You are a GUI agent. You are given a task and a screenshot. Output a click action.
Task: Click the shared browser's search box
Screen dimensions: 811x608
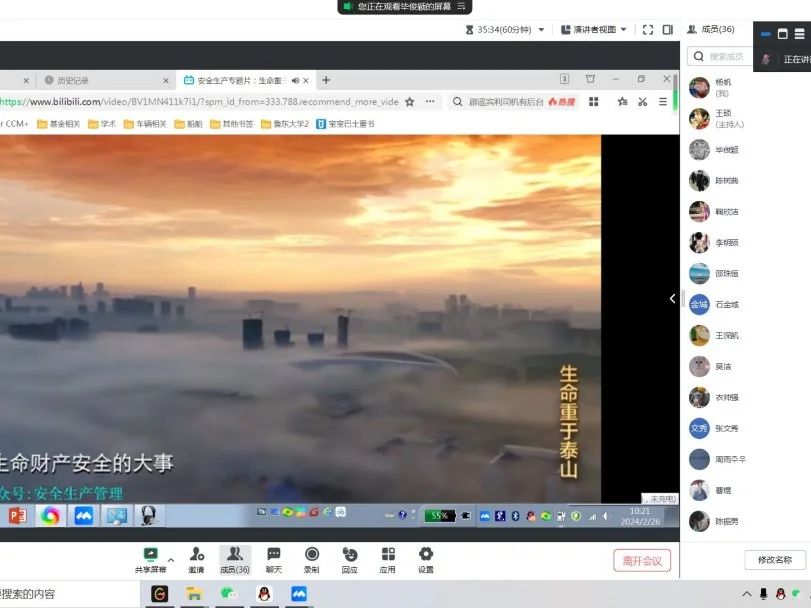coord(507,102)
